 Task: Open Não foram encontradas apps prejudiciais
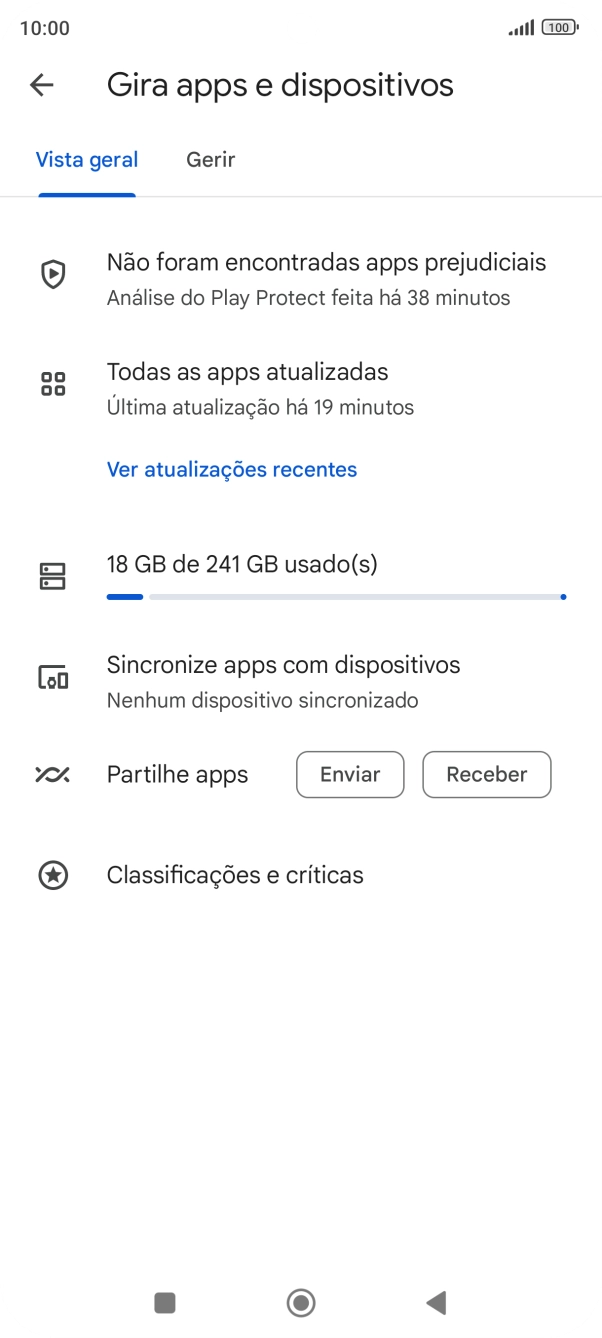pos(326,278)
